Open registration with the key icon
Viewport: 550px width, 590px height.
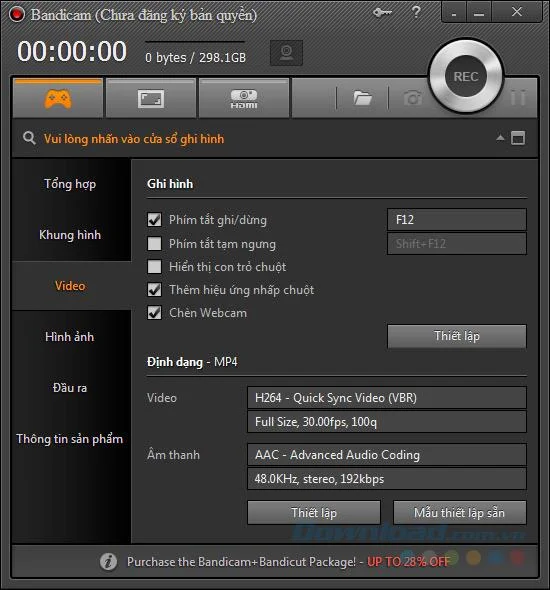click(382, 13)
